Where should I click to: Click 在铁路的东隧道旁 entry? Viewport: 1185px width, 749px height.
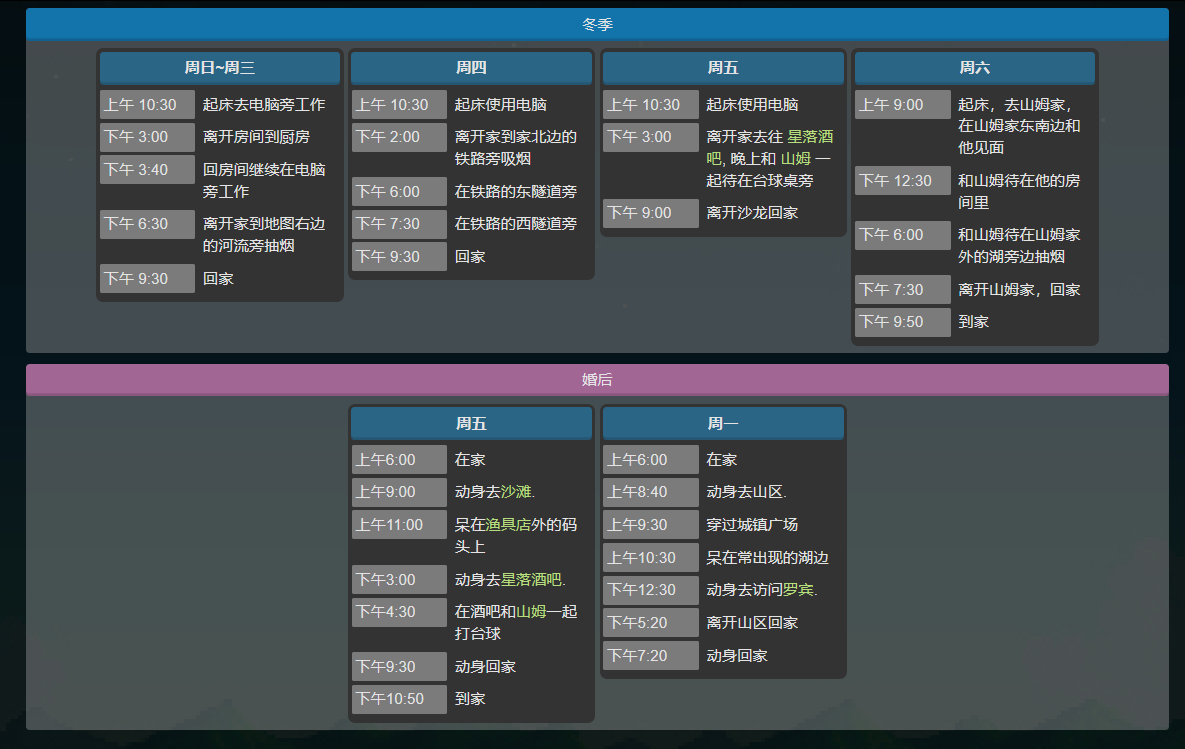click(x=515, y=192)
